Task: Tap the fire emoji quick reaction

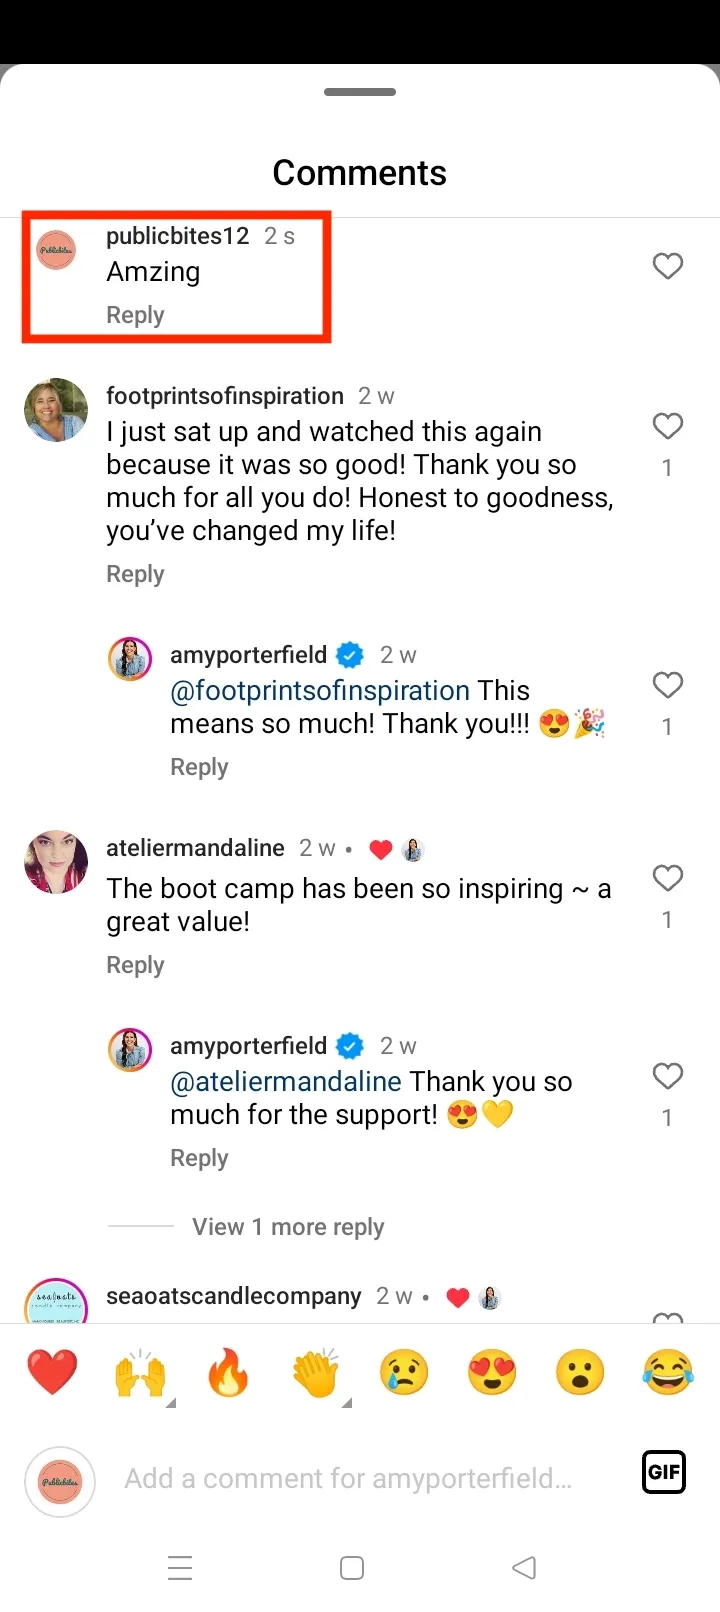Action: 228,1372
